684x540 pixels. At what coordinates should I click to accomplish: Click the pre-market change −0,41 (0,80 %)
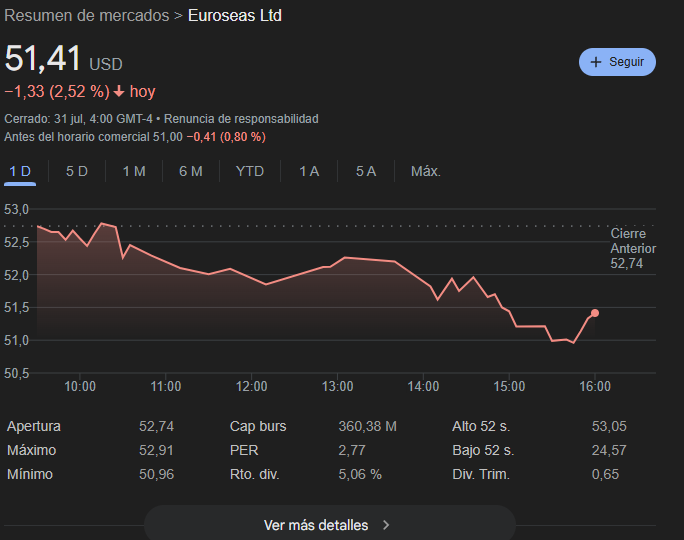tap(226, 137)
